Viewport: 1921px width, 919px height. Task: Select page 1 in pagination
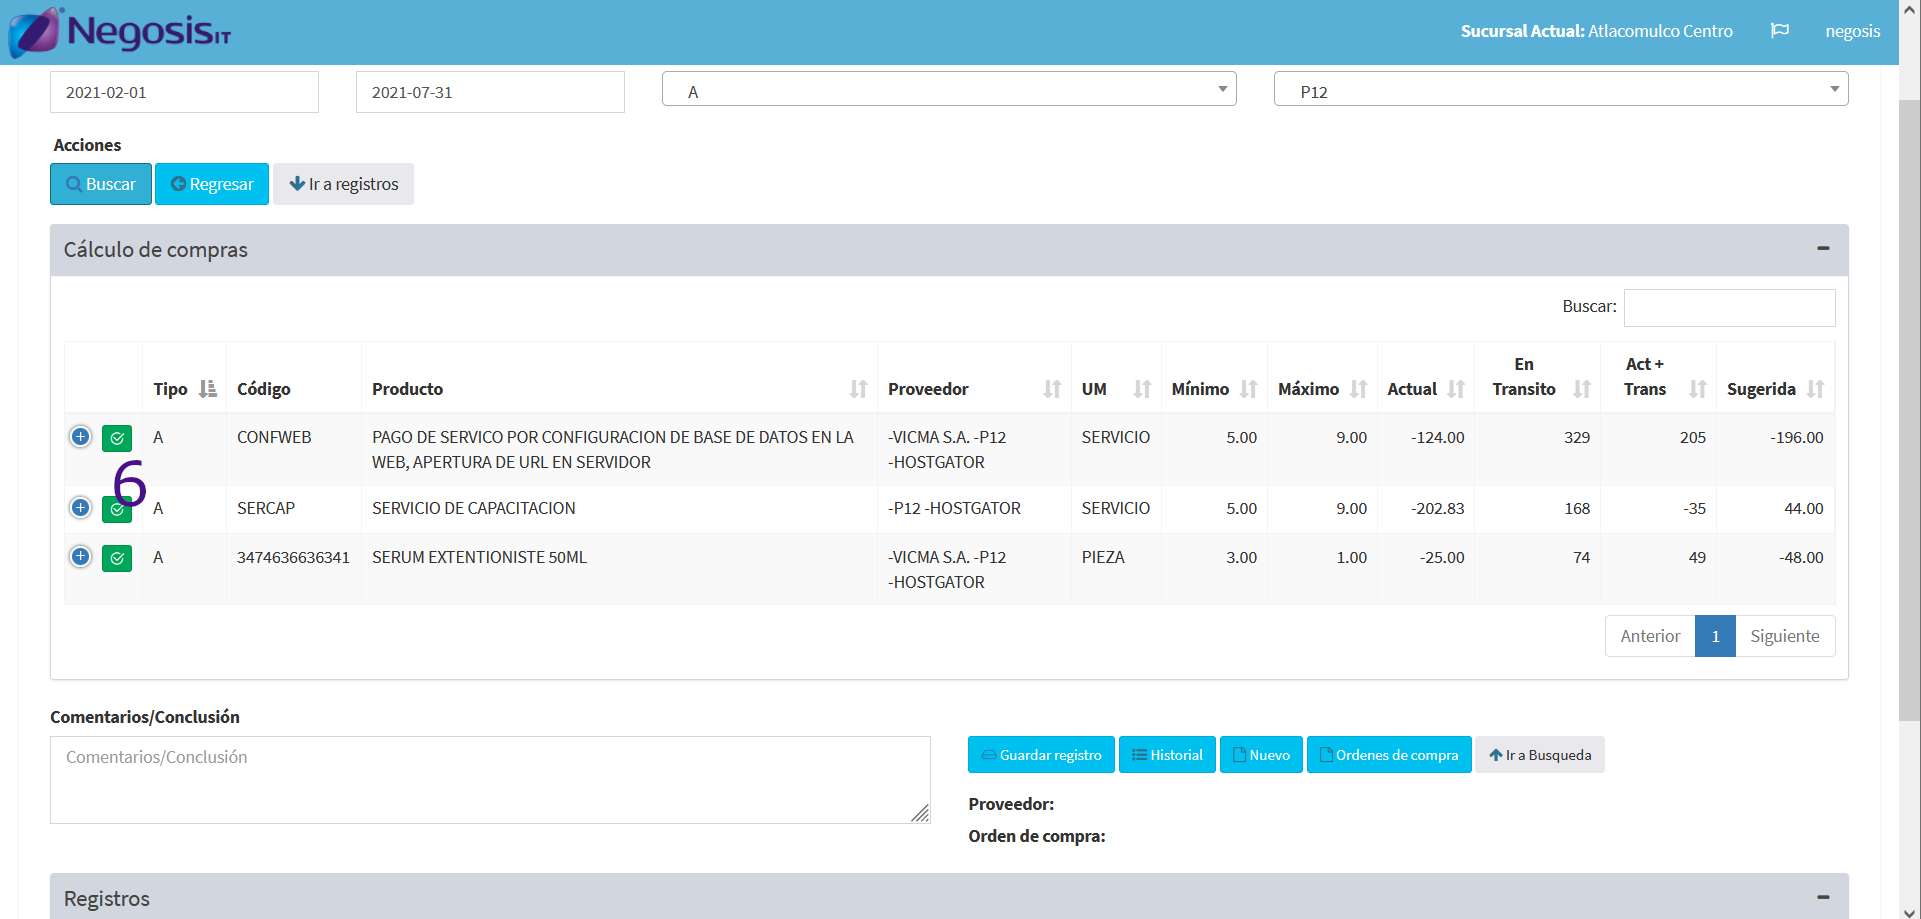[1715, 636]
